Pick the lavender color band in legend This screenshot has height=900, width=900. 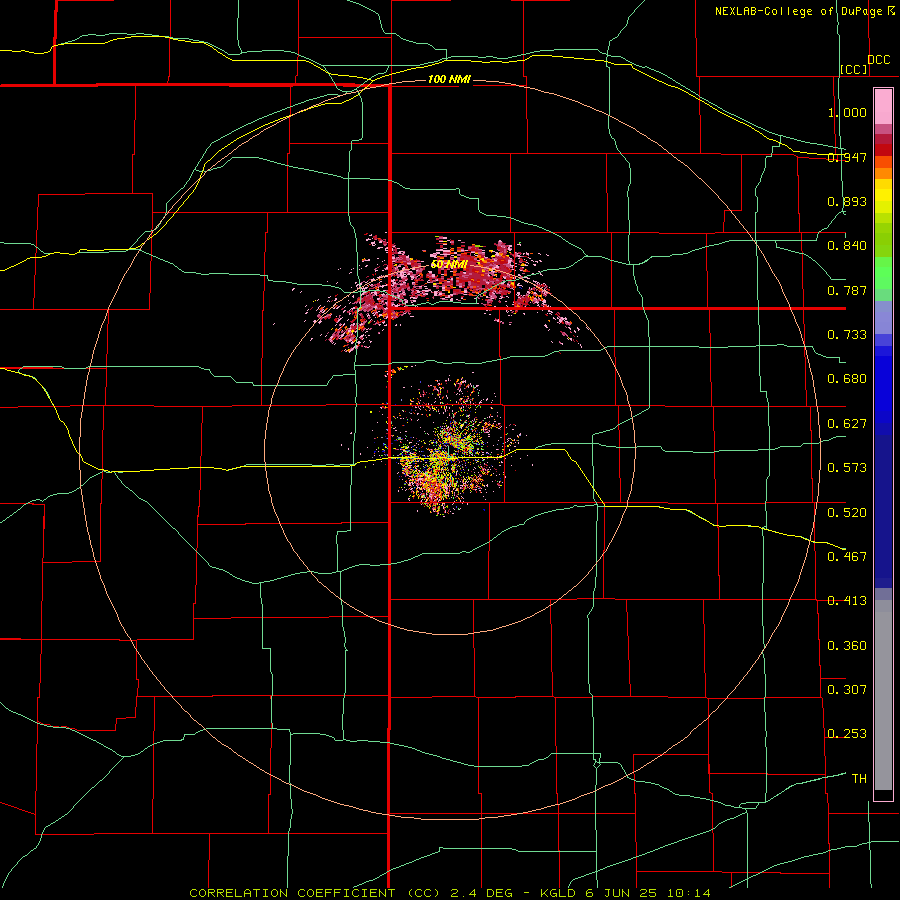(883, 317)
